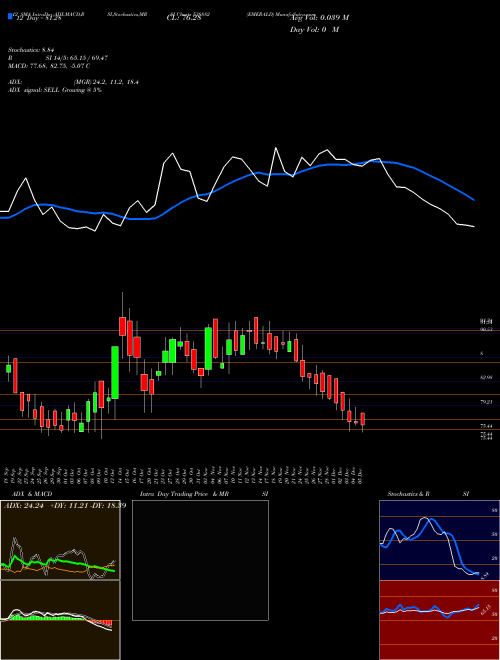Click the last red candlestick on the right

coord(362,419)
